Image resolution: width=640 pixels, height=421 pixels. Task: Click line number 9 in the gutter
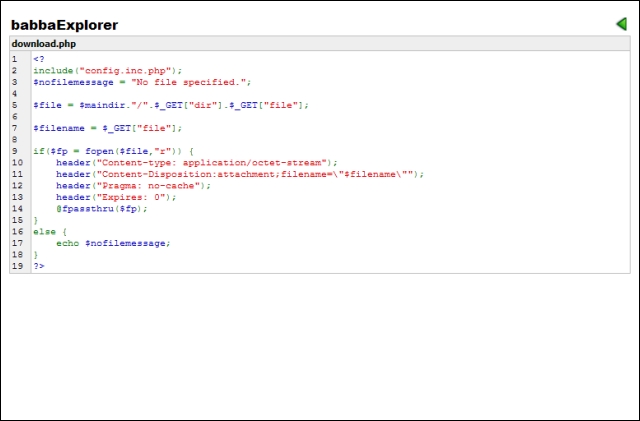(x=15, y=151)
